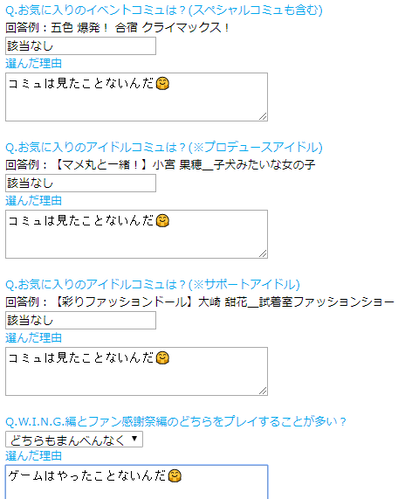Image resolution: width=405 pixels, height=499 pixels.
Task: Click the question heading about イベントコミュ
Action: [164, 10]
